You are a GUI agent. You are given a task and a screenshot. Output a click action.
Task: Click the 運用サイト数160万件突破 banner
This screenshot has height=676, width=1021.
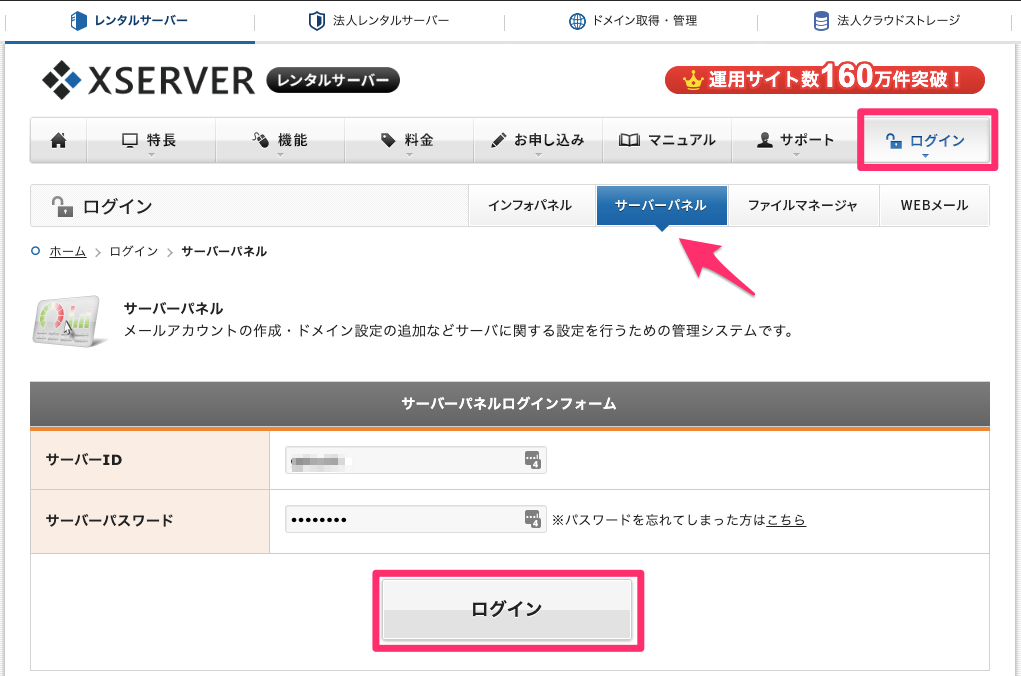tap(824, 79)
